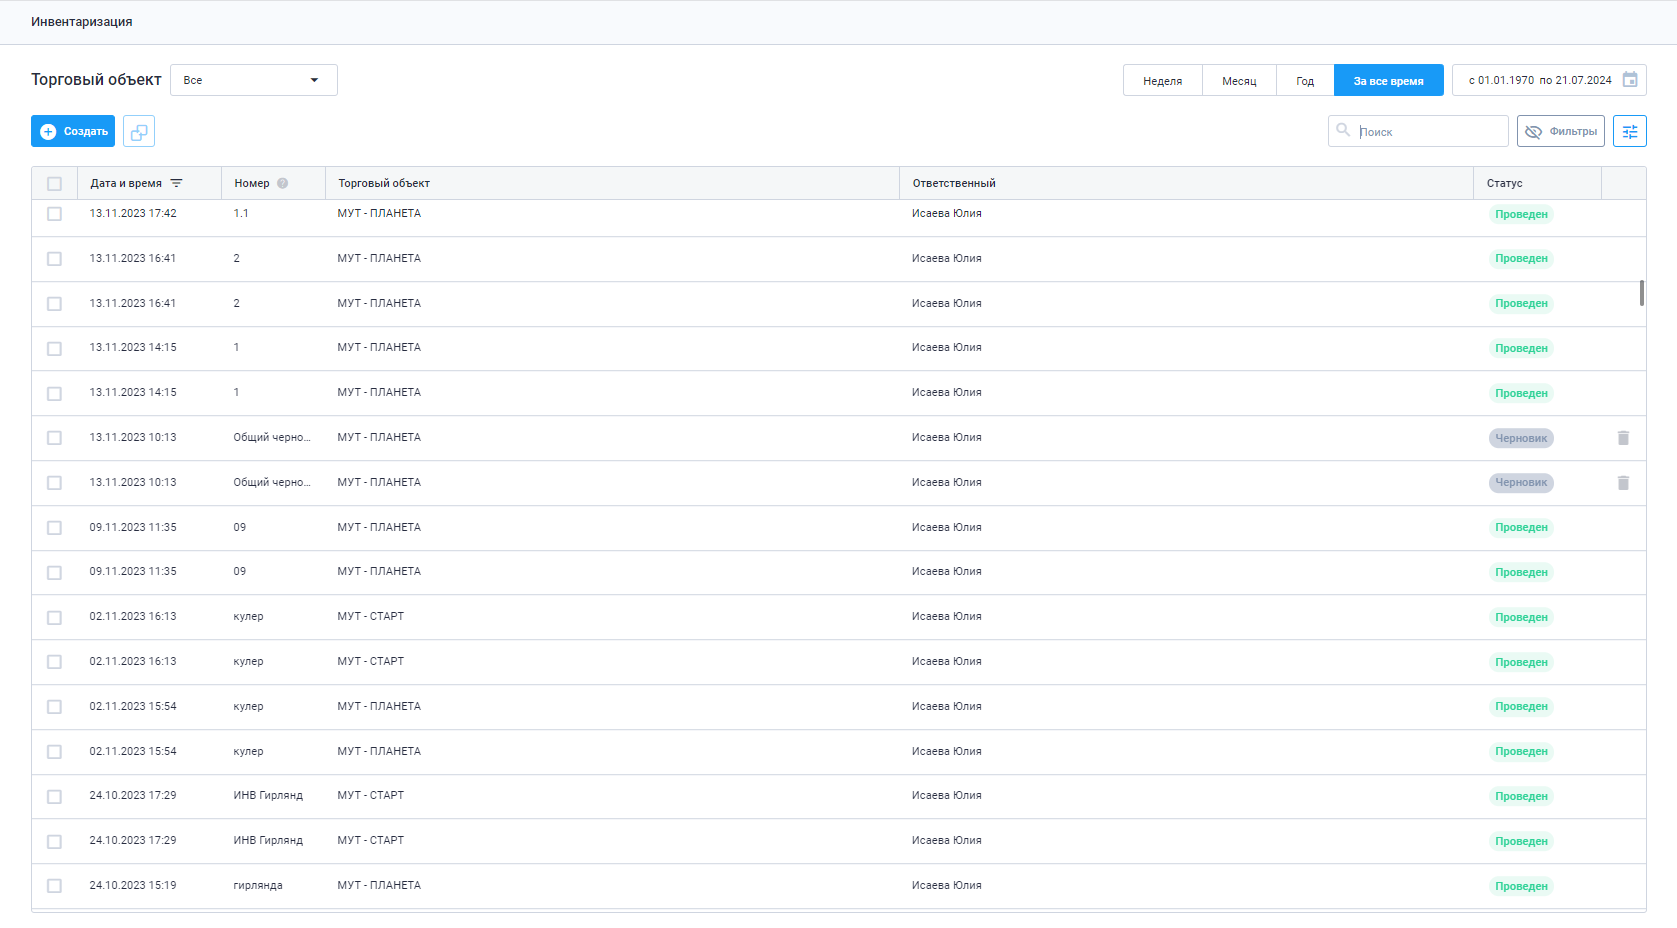Toggle the select-all checkbox in table header
Screen dimensions: 1677x928
(54, 184)
